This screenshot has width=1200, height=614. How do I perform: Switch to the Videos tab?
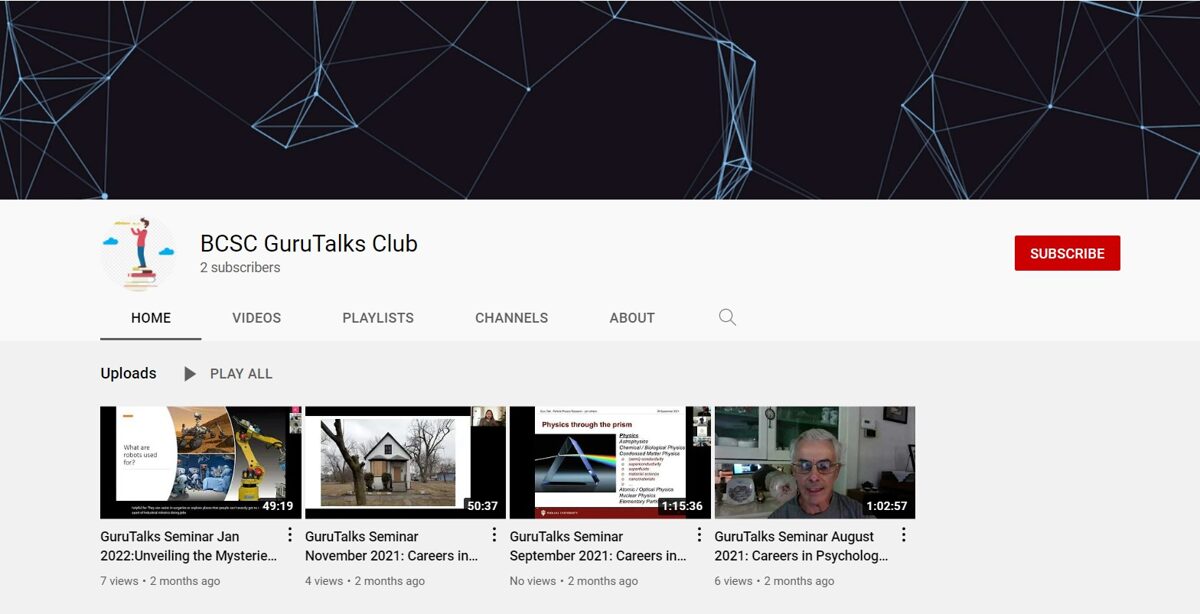tap(257, 318)
